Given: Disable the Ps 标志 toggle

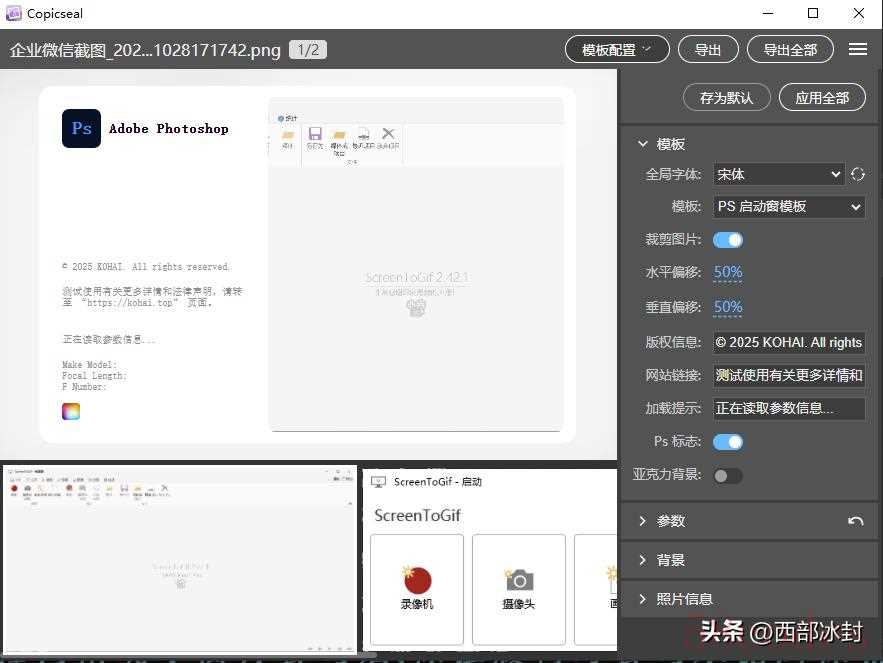Looking at the screenshot, I should tap(728, 442).
